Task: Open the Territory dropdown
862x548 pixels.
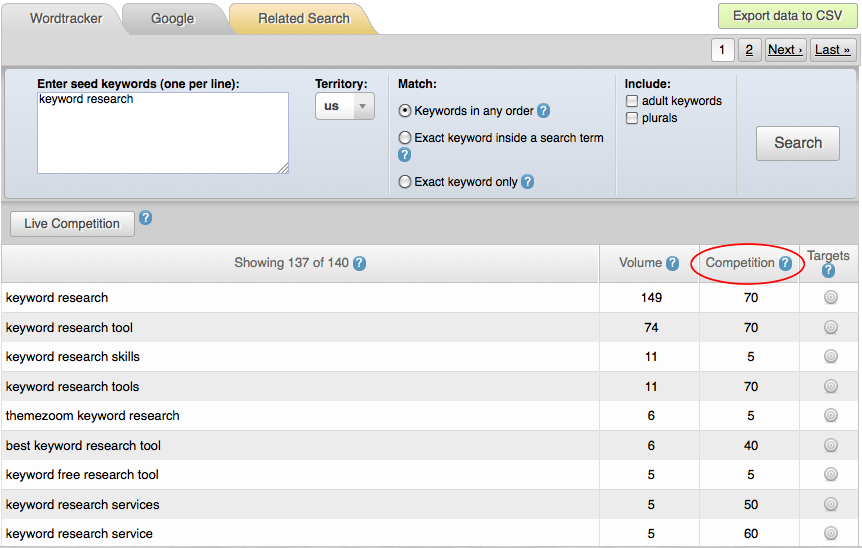Action: pyautogui.click(x=345, y=106)
